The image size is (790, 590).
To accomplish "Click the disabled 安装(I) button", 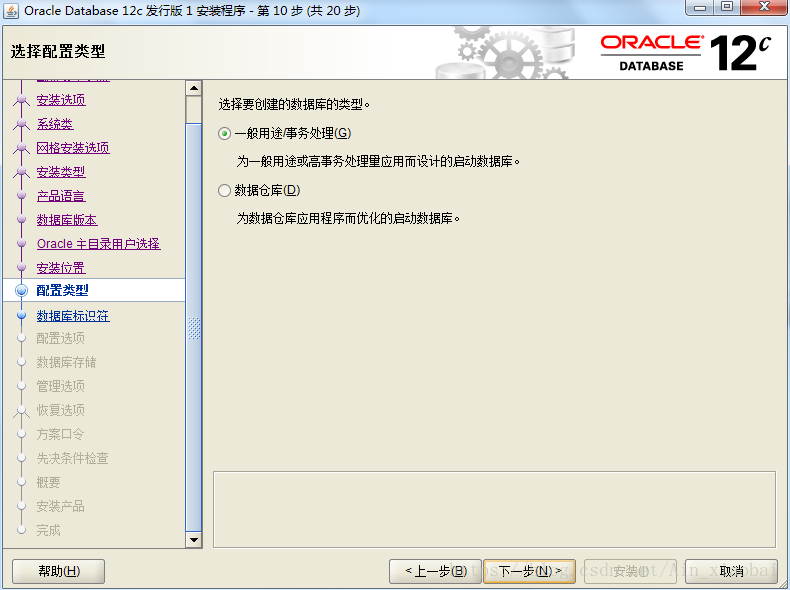I will 630,571.
